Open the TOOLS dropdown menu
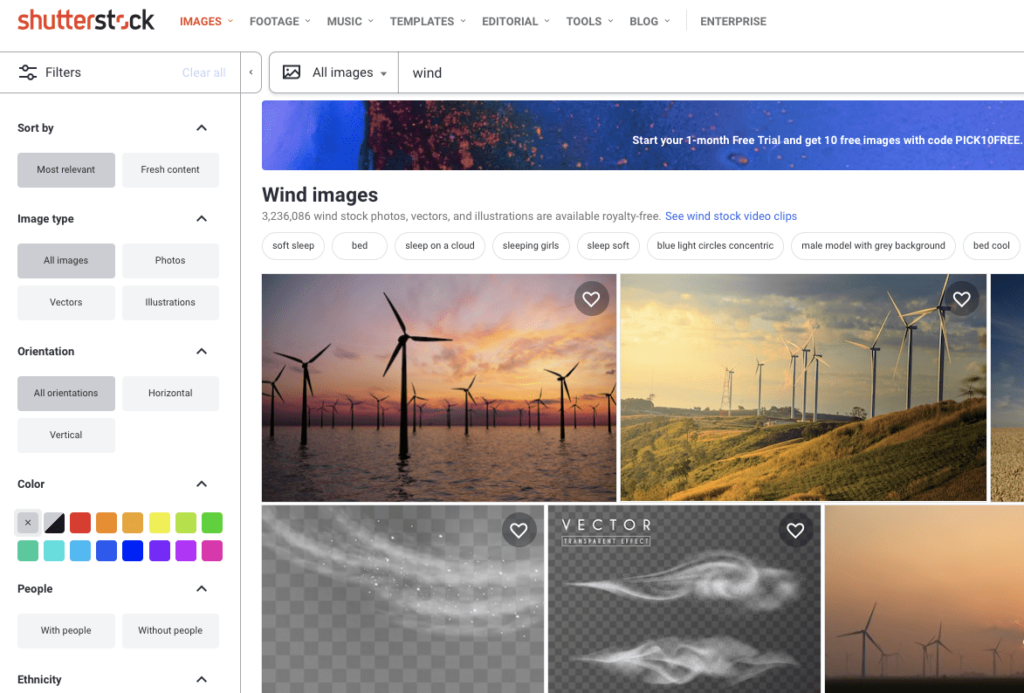The height and width of the screenshot is (693, 1024). pyautogui.click(x=583, y=20)
